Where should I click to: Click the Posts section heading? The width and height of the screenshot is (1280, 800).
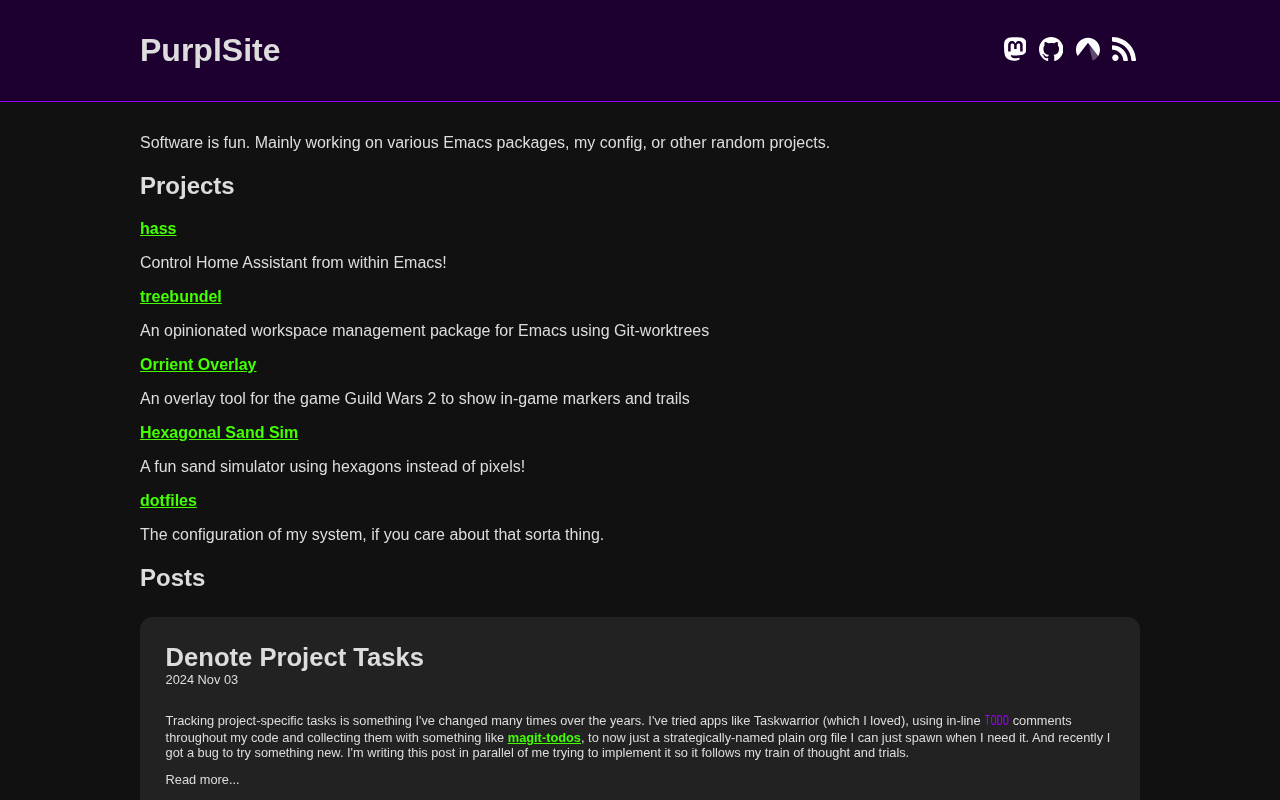pos(172,578)
